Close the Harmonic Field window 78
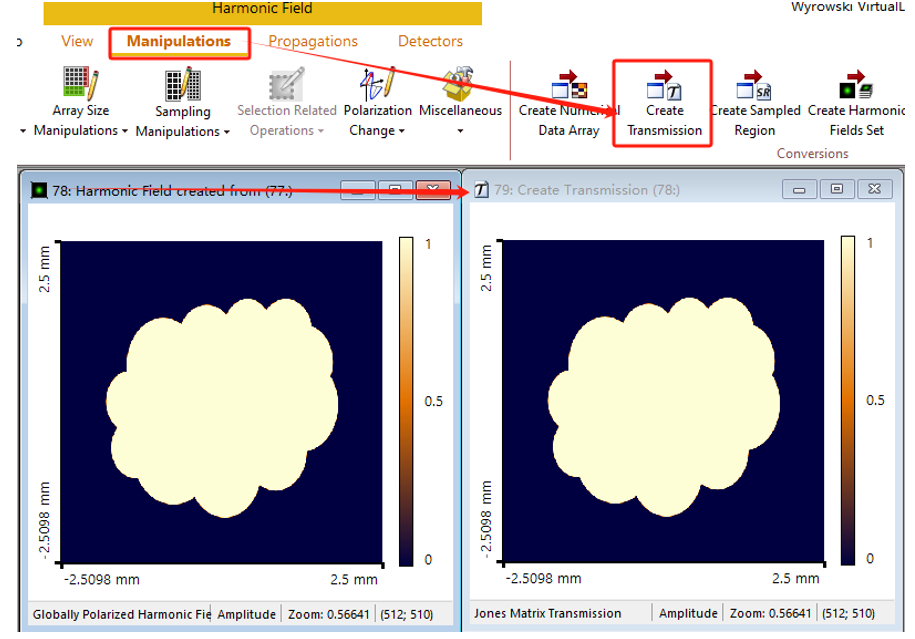This screenshot has height=639, width=915. coord(432,190)
